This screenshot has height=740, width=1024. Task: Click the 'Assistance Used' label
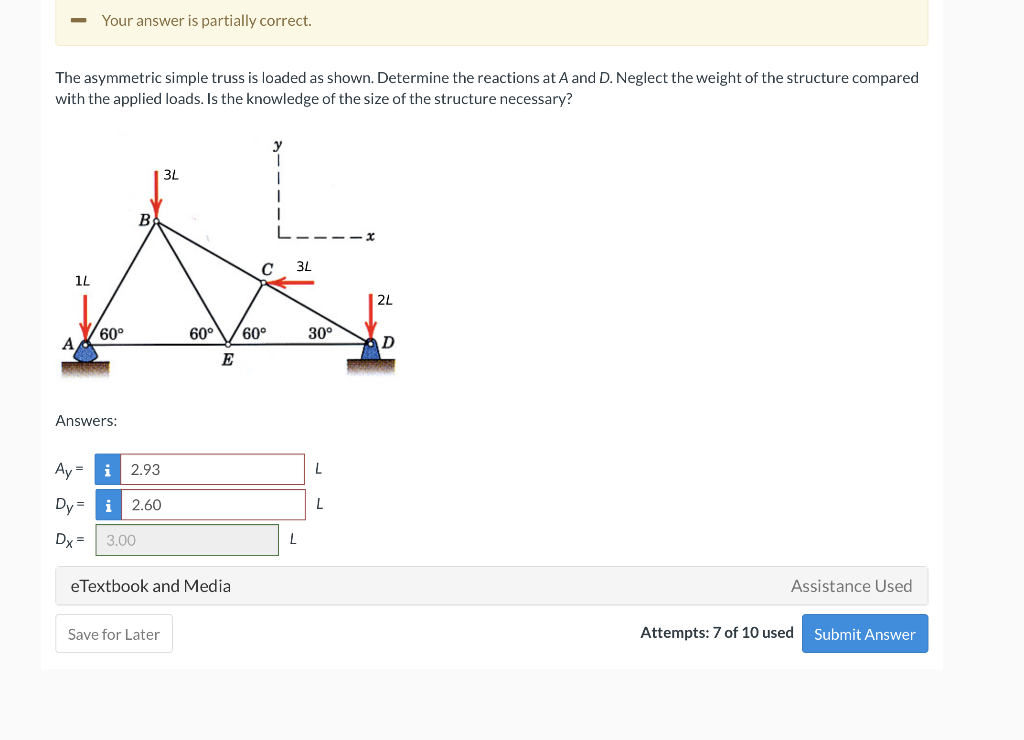click(851, 586)
